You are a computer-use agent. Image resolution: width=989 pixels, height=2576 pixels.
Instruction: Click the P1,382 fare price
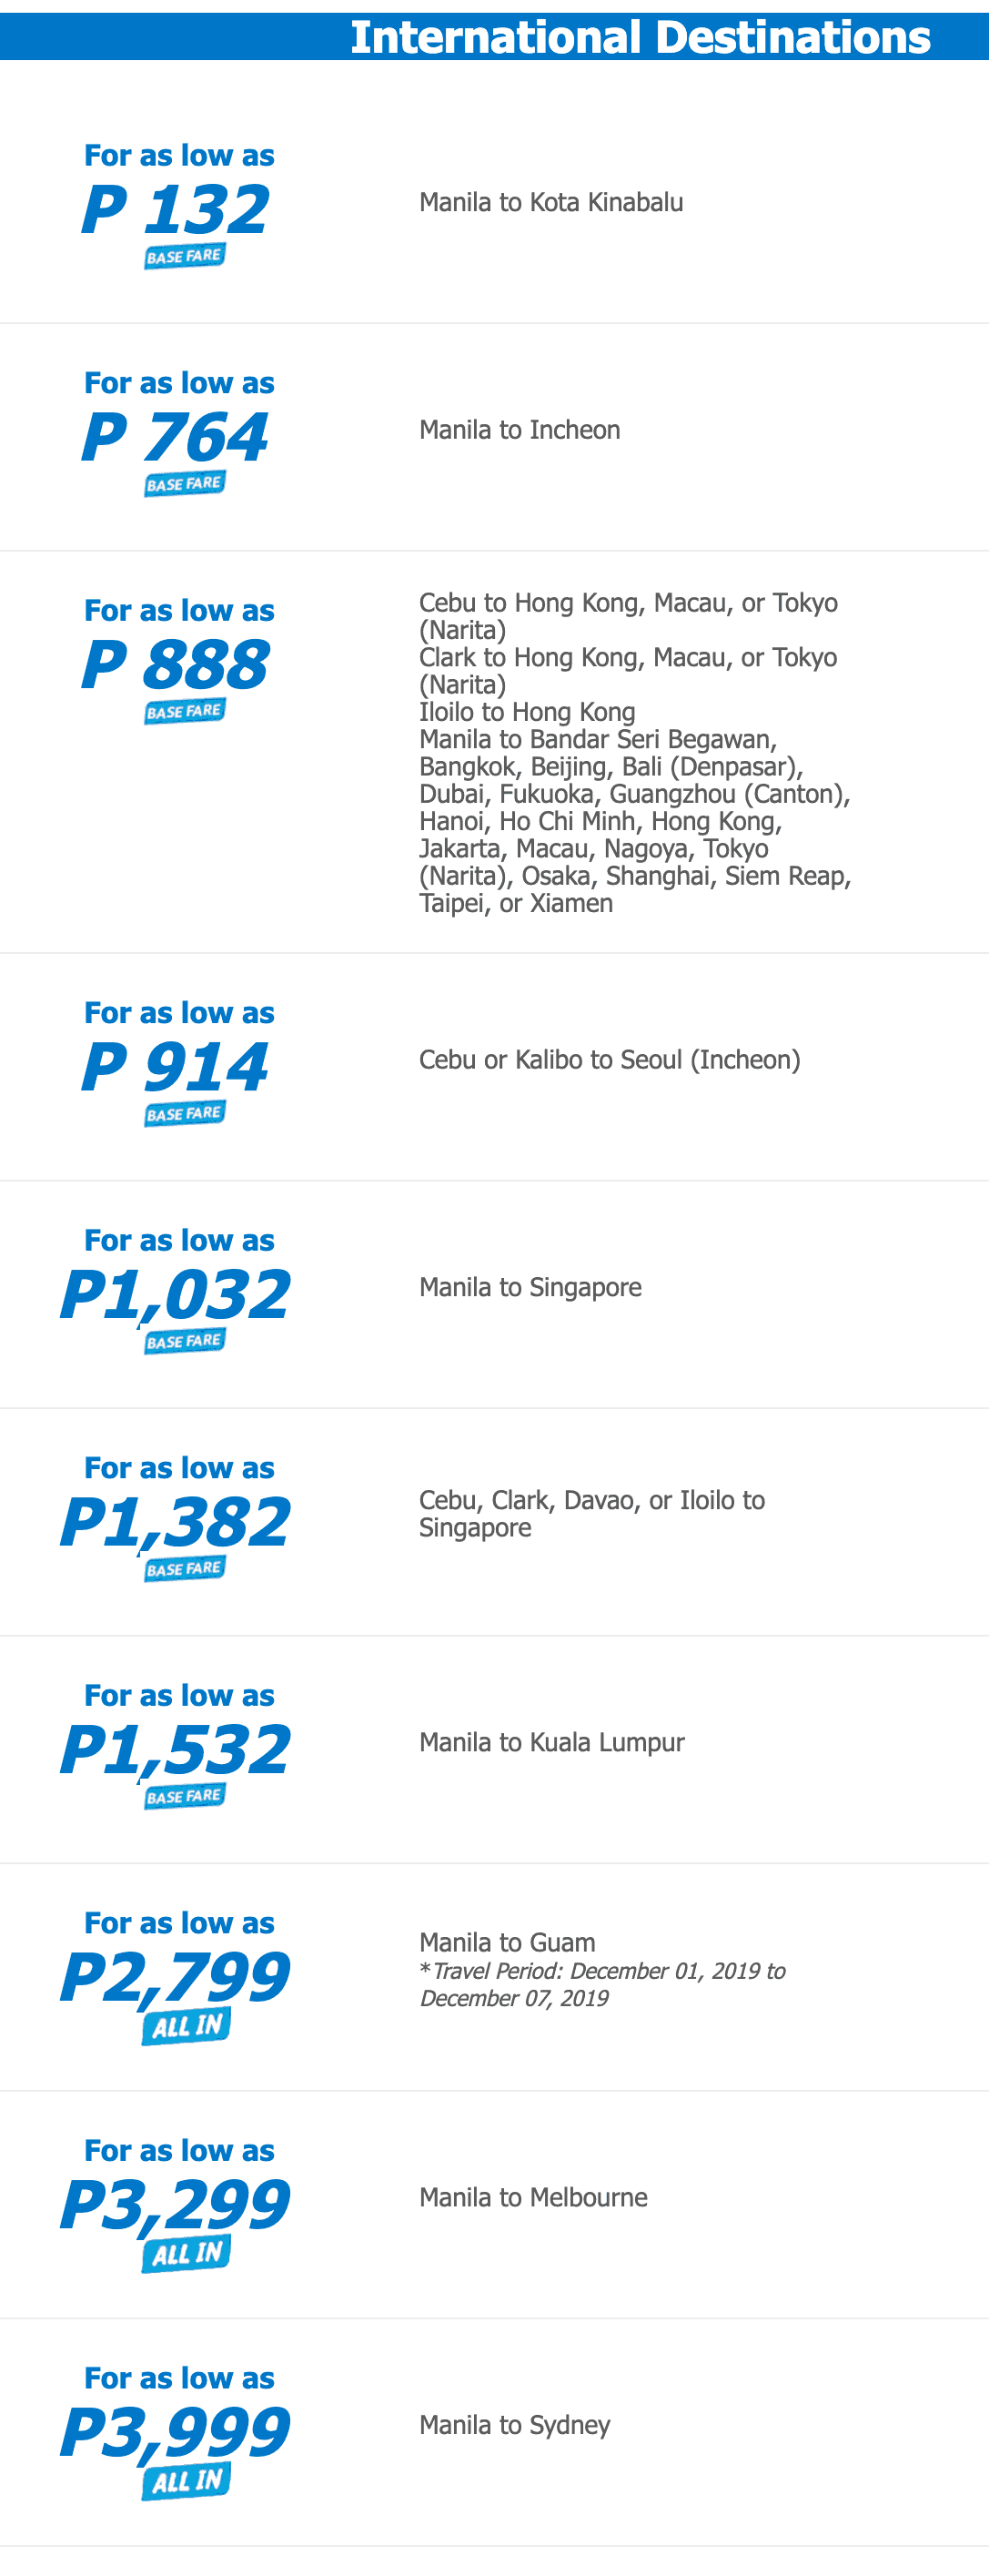point(176,1522)
